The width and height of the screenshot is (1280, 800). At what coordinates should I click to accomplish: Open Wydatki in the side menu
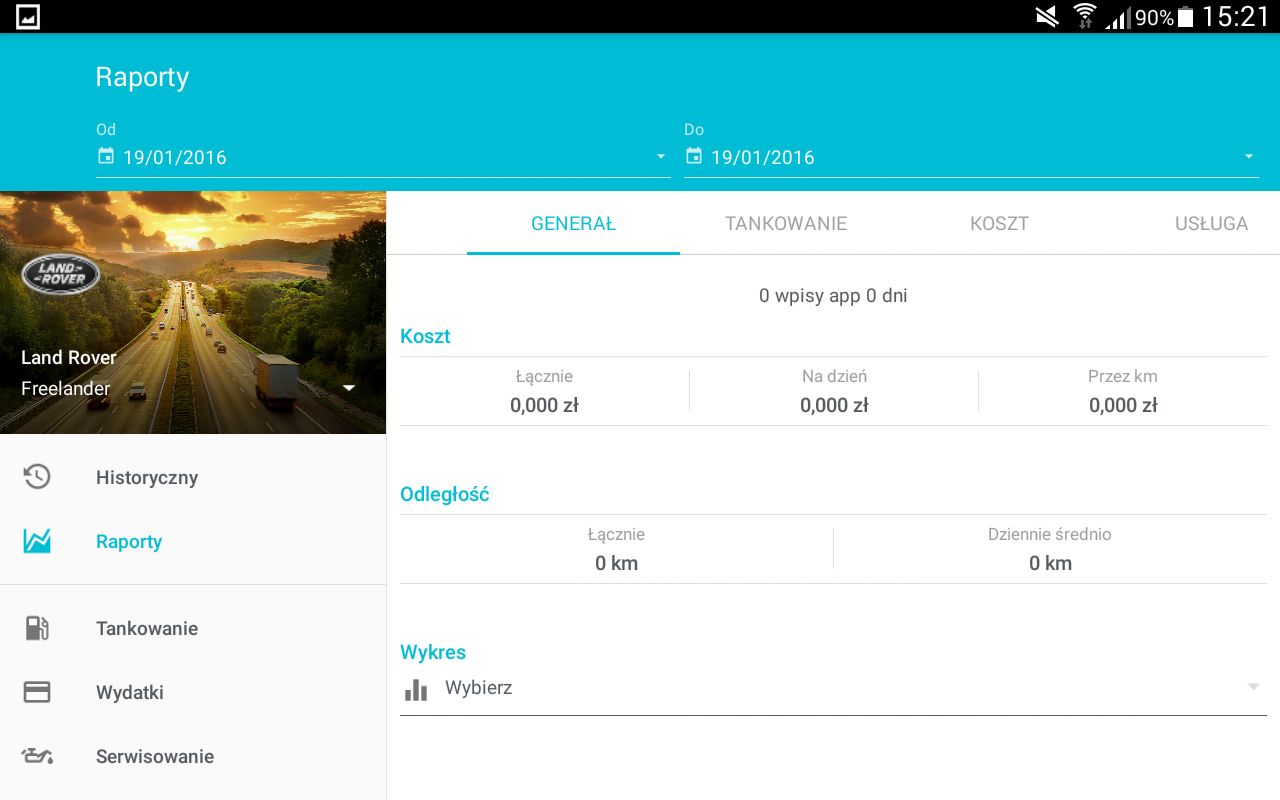pyautogui.click(x=193, y=692)
